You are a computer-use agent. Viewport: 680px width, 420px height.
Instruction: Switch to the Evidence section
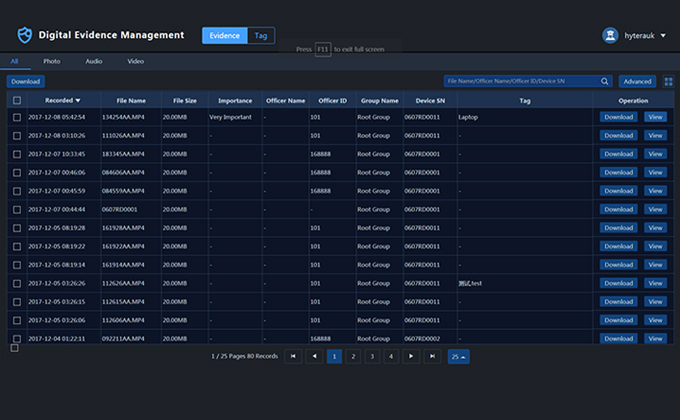(x=225, y=36)
